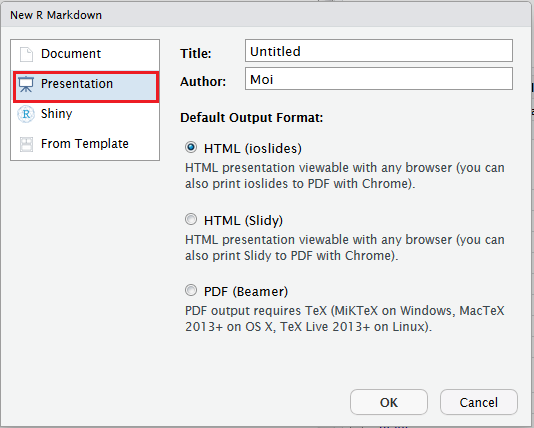Click the PDF (Beamer) label text
Image resolution: width=534 pixels, height=428 pixels.
[x=246, y=291]
